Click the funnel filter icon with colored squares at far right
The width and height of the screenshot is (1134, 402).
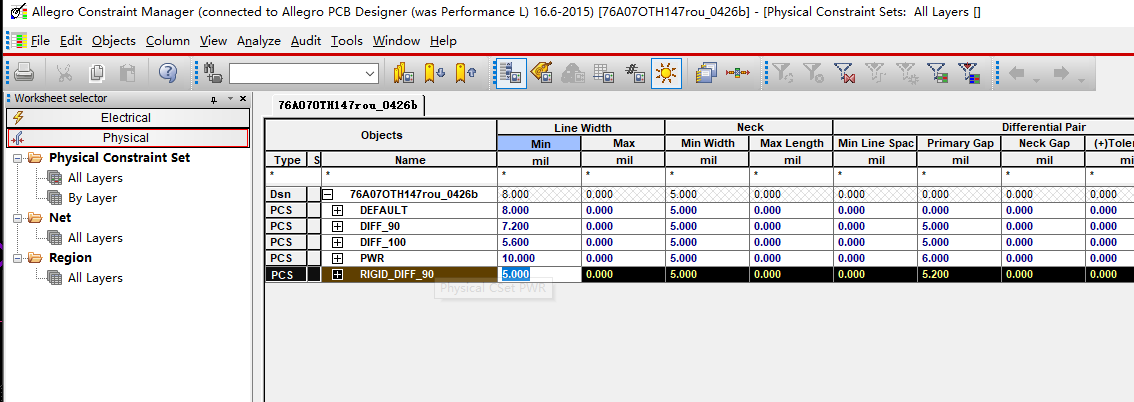pos(970,72)
